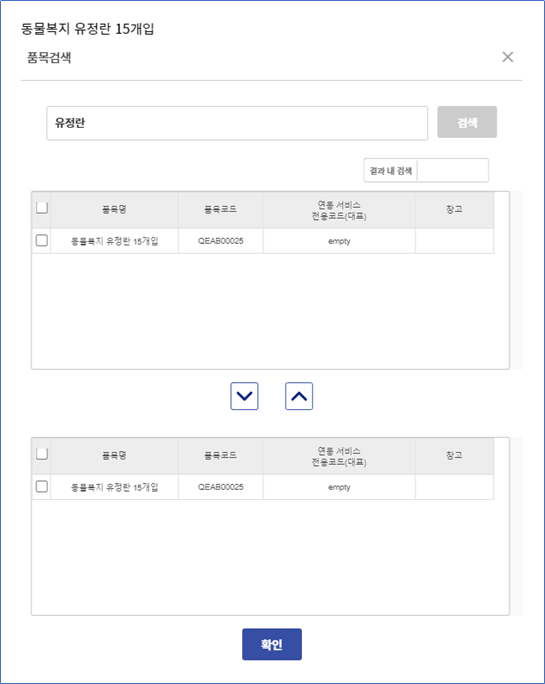Focus the 유정란 search input field

tap(237, 123)
